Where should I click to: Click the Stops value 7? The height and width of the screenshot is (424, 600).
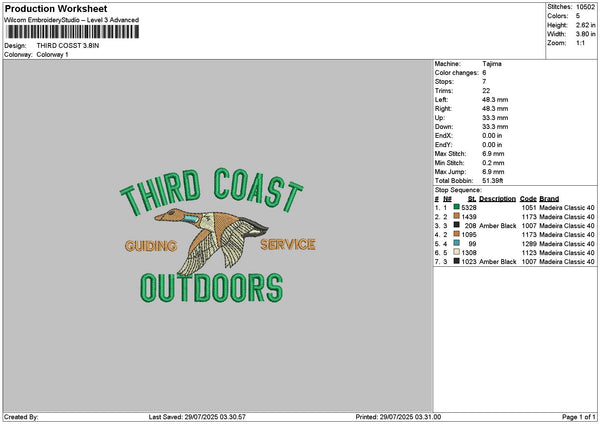click(x=484, y=82)
